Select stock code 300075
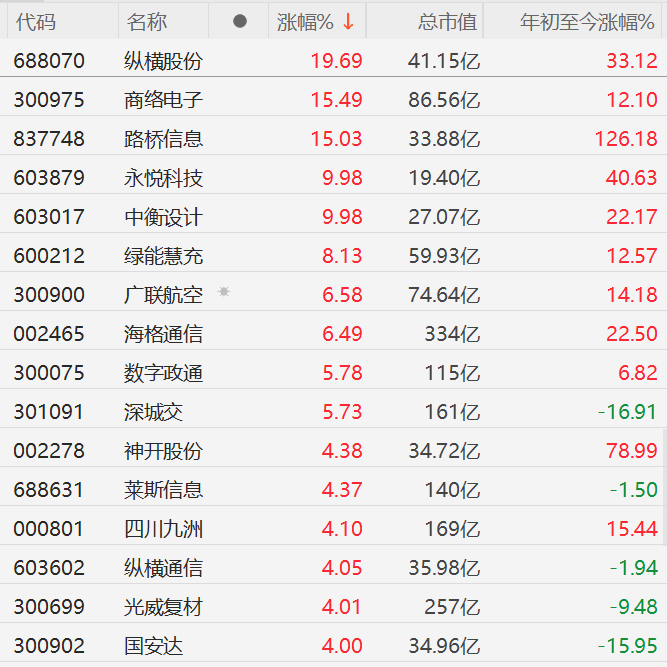This screenshot has height=667, width=667. point(49,373)
